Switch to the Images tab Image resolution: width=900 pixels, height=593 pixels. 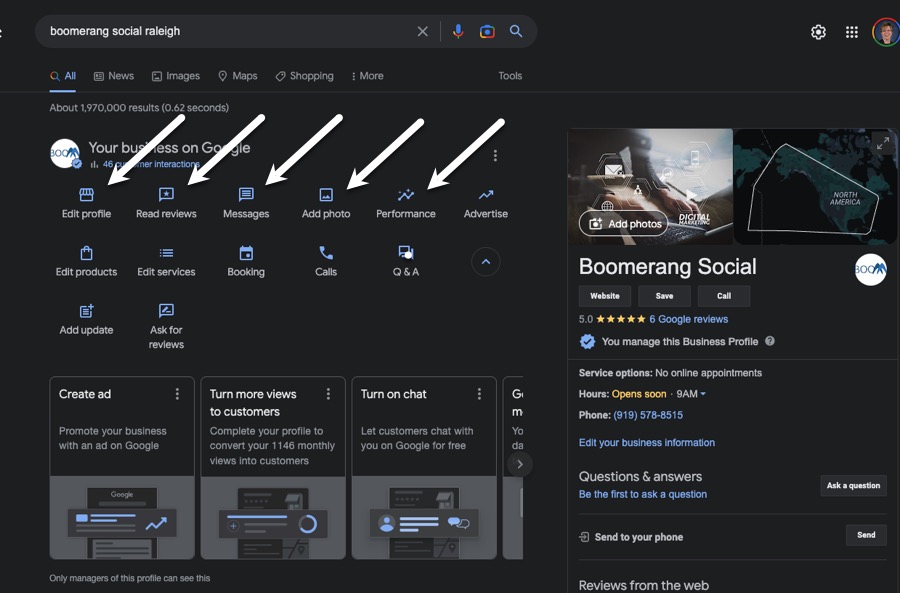[x=176, y=76]
